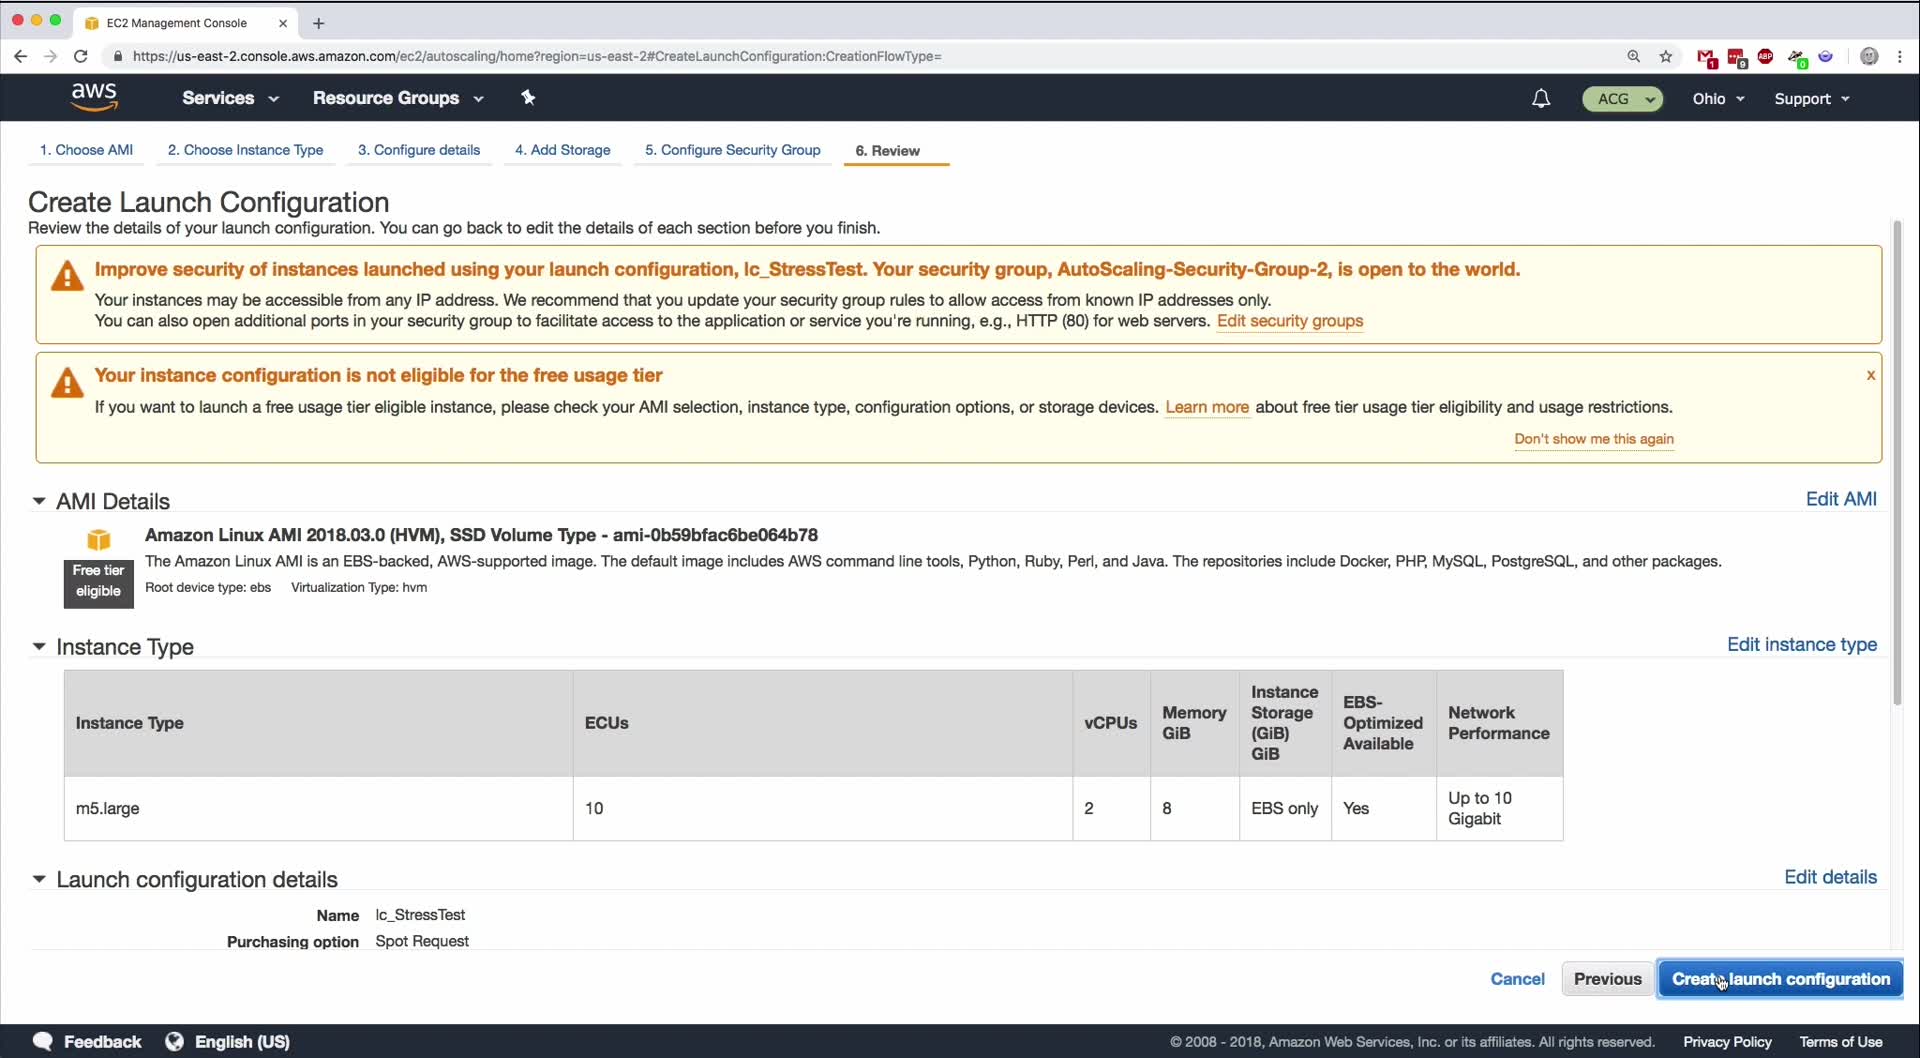The height and width of the screenshot is (1058, 1920).
Task: Open the Ohio region dropdown
Action: click(1718, 98)
